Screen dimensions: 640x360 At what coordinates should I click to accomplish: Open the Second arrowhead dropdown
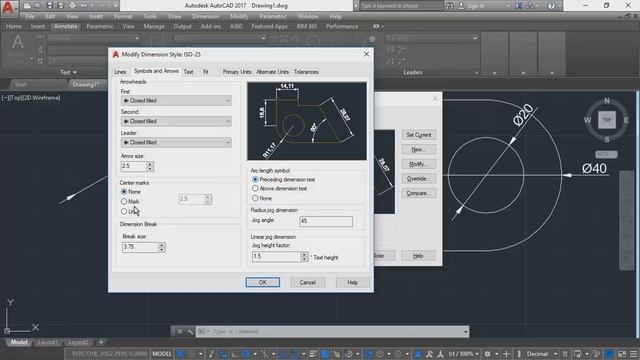point(176,121)
